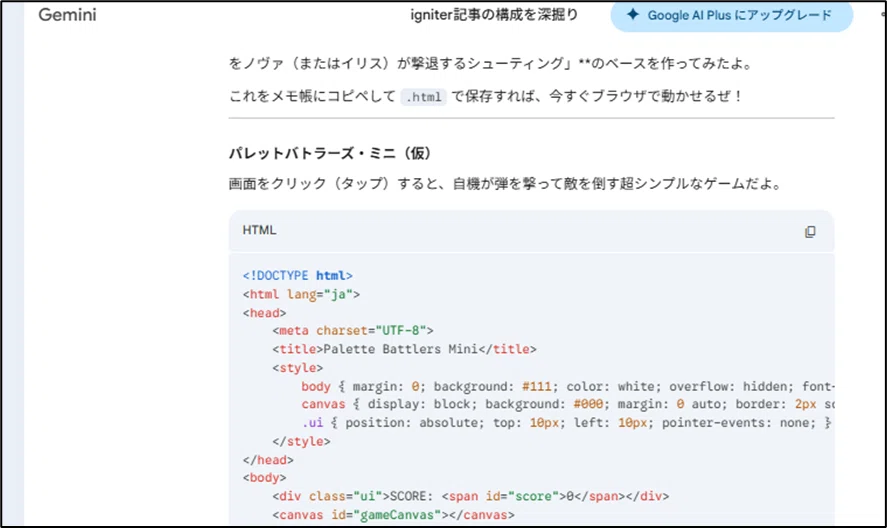This screenshot has height=528, width=887.
Task: Copy the HTML code block
Action: click(810, 231)
